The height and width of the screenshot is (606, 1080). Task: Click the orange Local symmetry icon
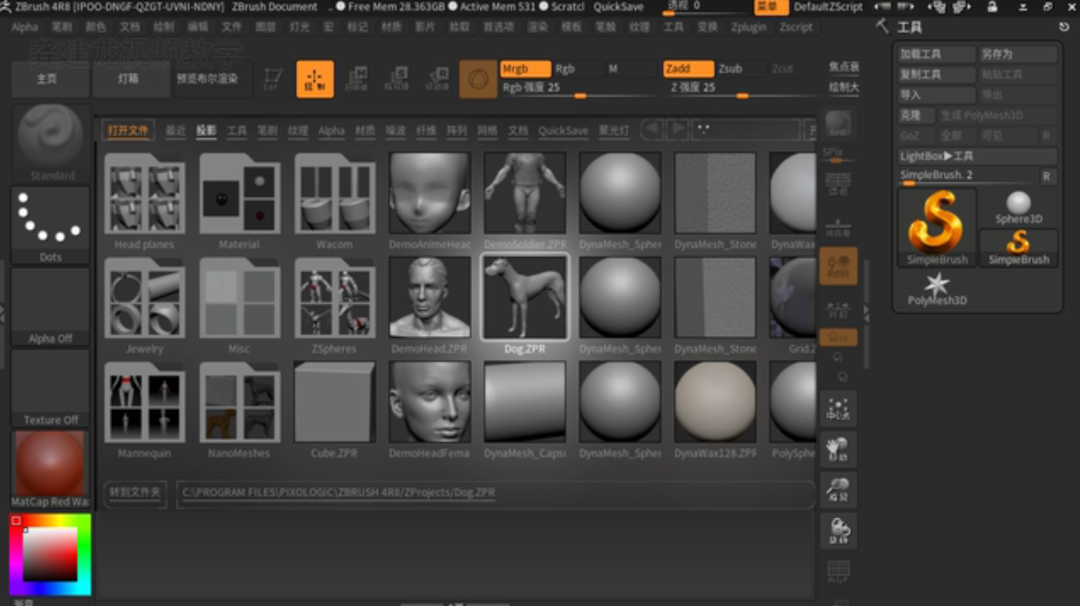[838, 266]
